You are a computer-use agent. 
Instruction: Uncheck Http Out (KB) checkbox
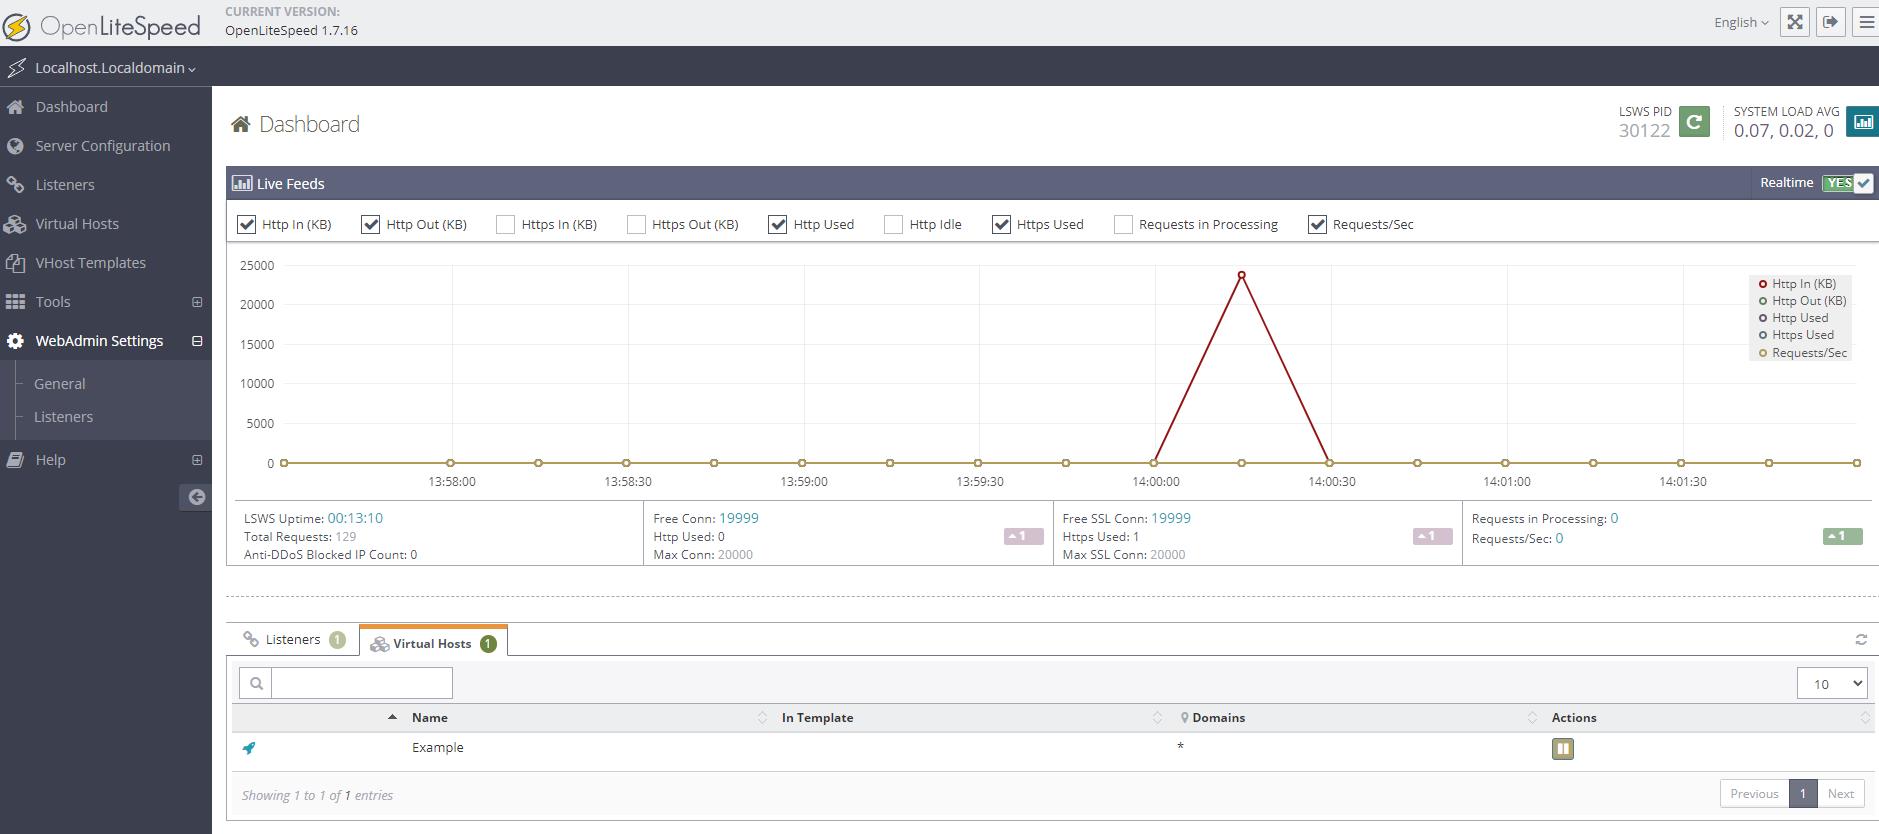370,224
